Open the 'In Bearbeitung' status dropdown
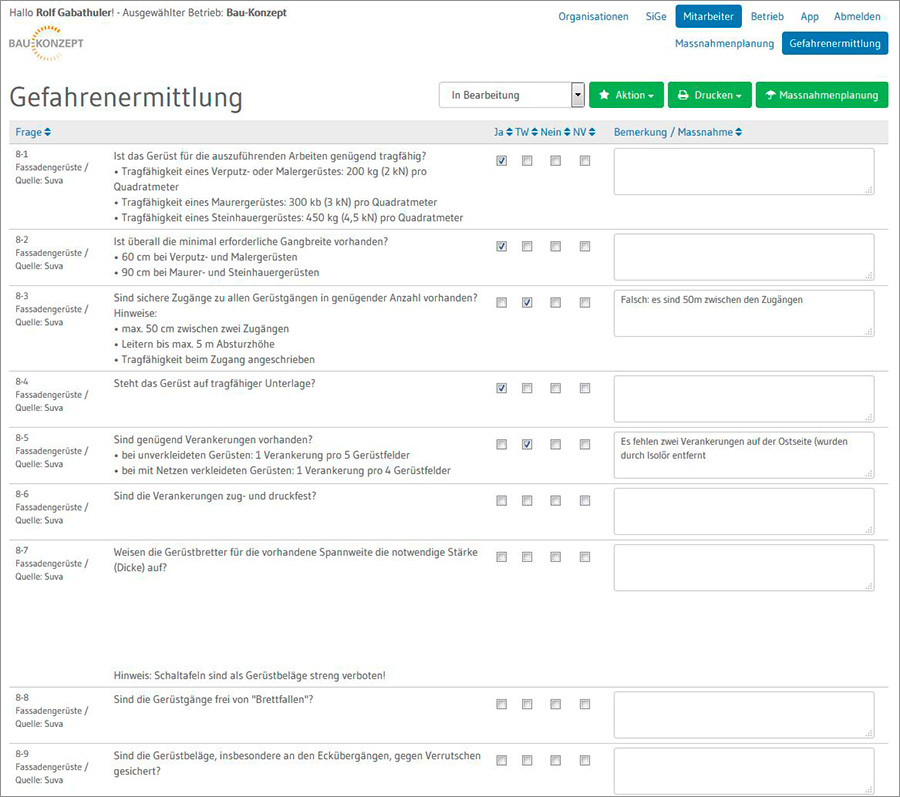Viewport: 900px width, 797px height. pyautogui.click(x=511, y=95)
